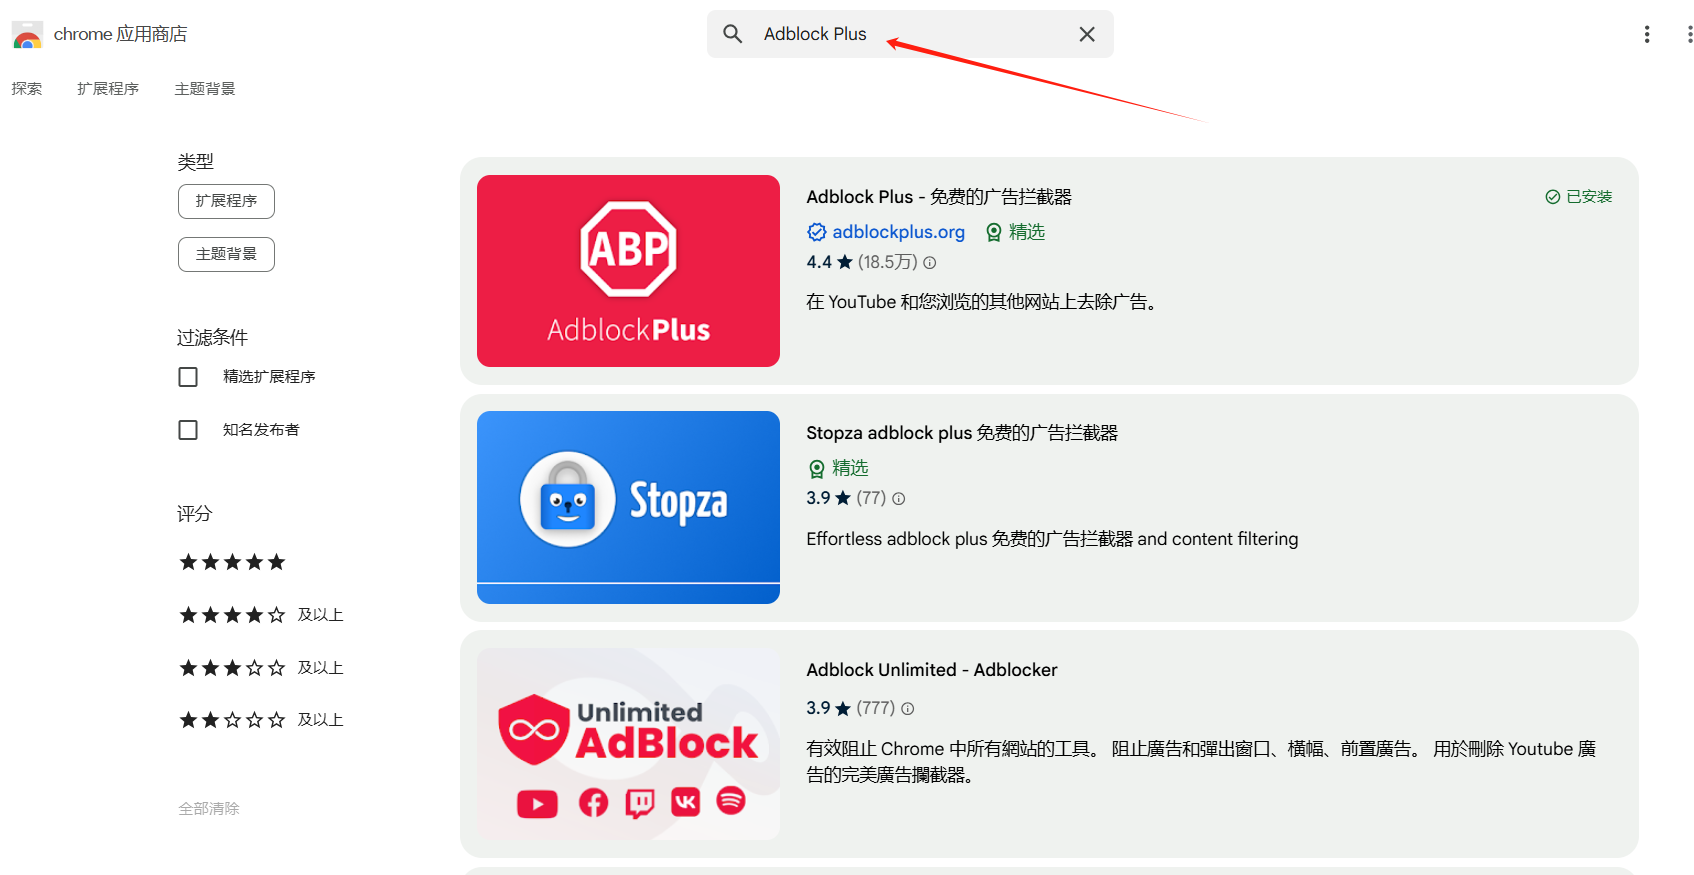Viewport: 1694px width, 875px height.
Task: Select the 主题背景 type filter chip
Action: pos(226,254)
